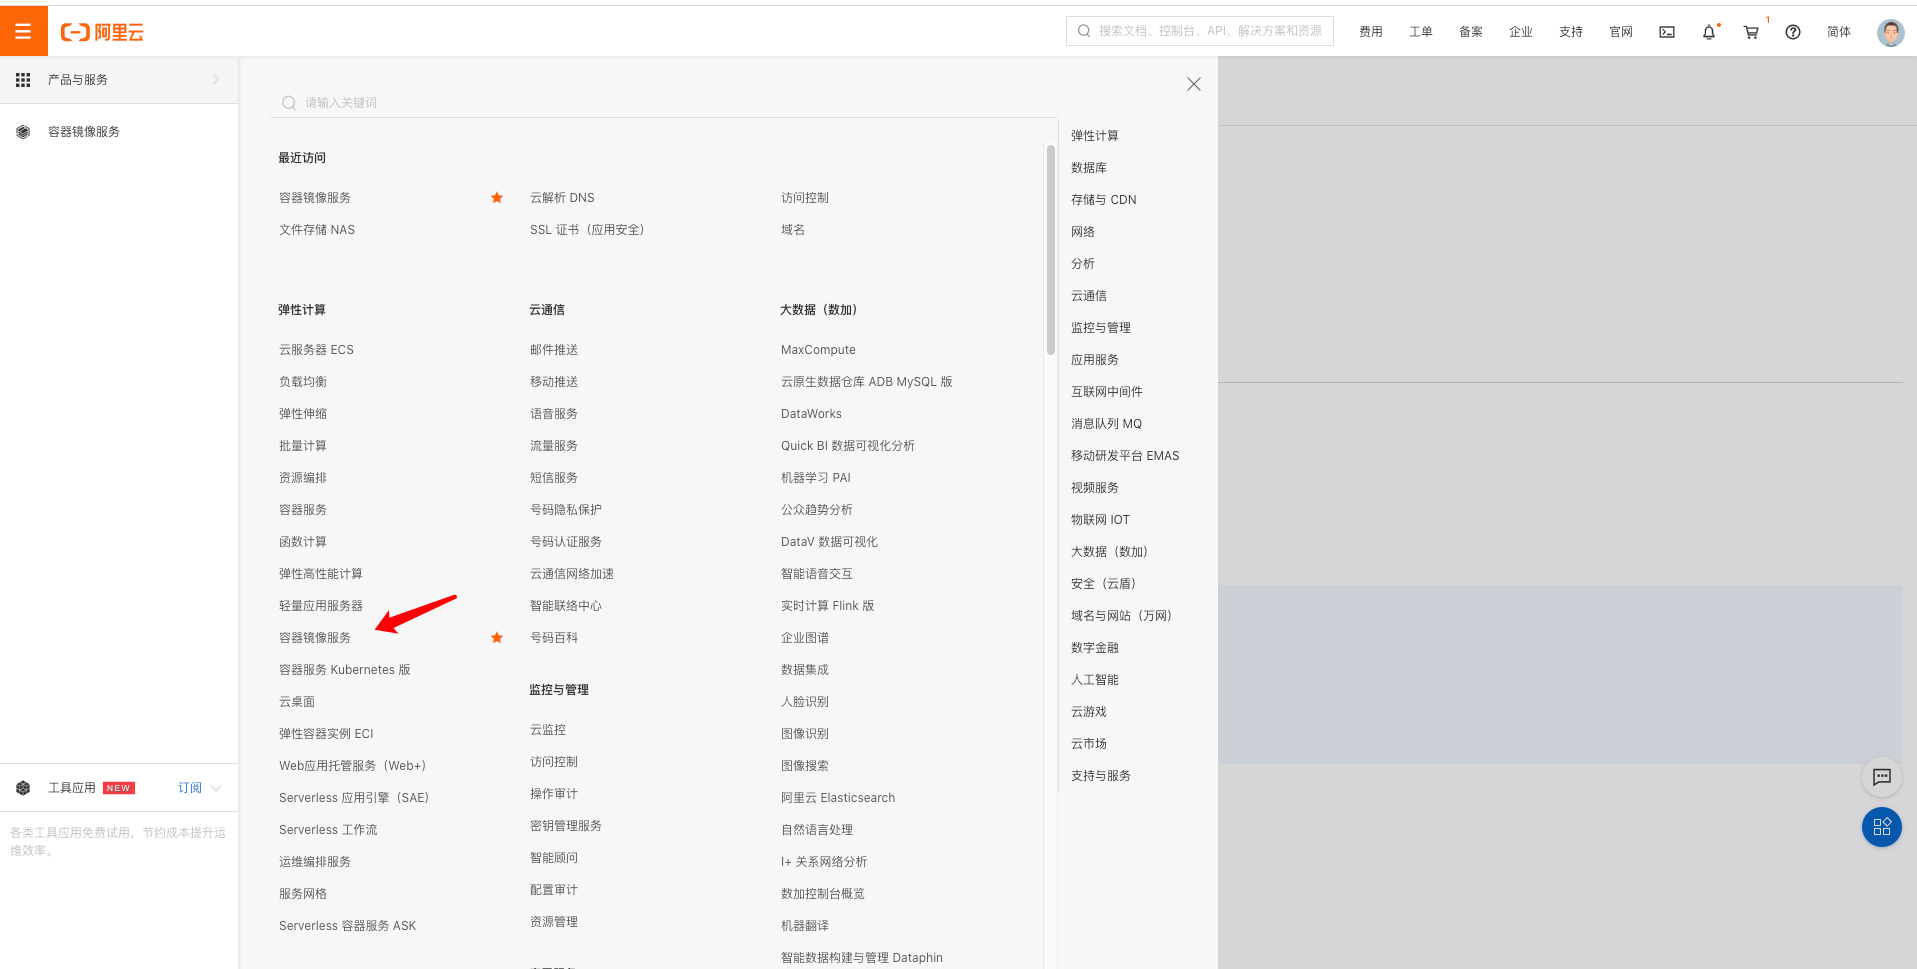Image resolution: width=1917 pixels, height=969 pixels.
Task: Jump to 云市场 category
Action: [1089, 744]
